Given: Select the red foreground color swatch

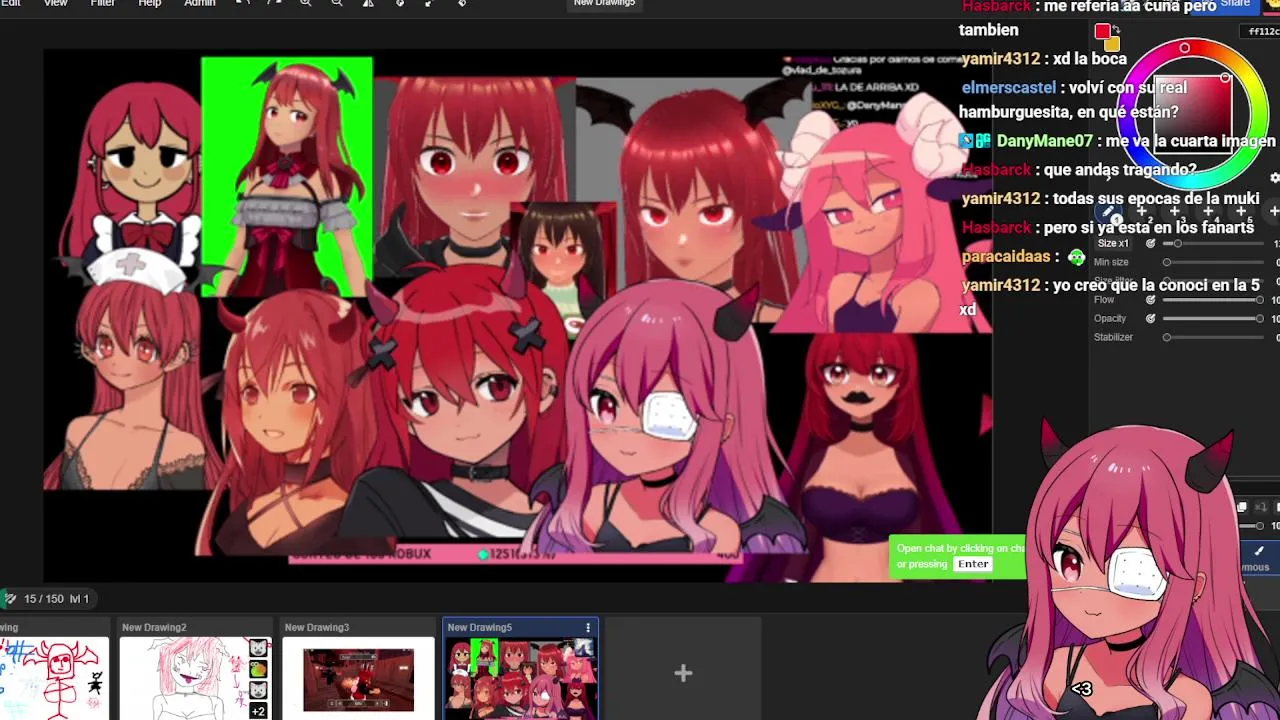Looking at the screenshot, I should pos(1102,31).
